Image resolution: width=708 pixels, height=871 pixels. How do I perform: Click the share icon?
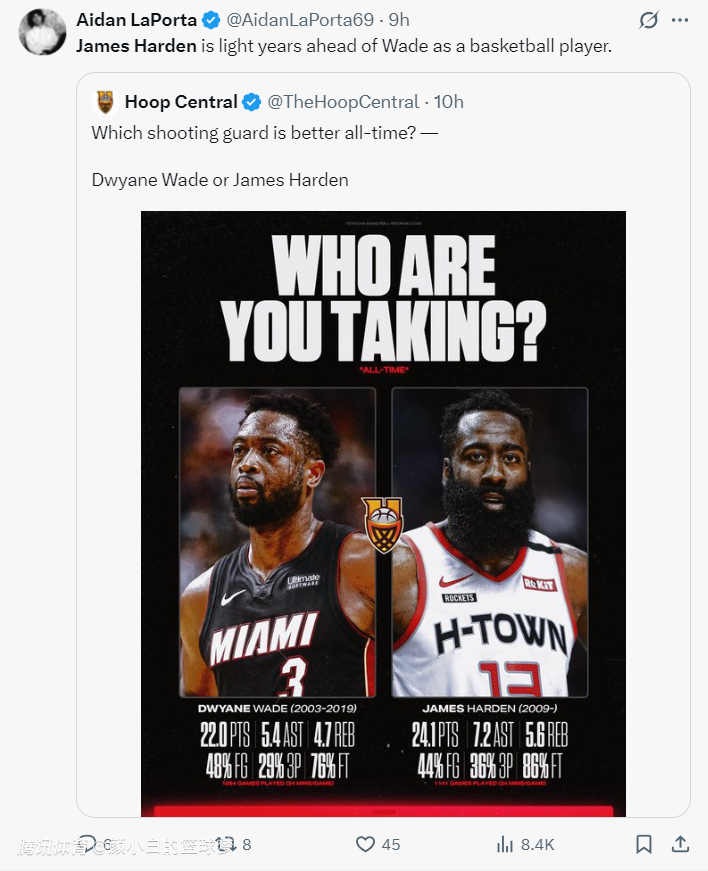[680, 845]
